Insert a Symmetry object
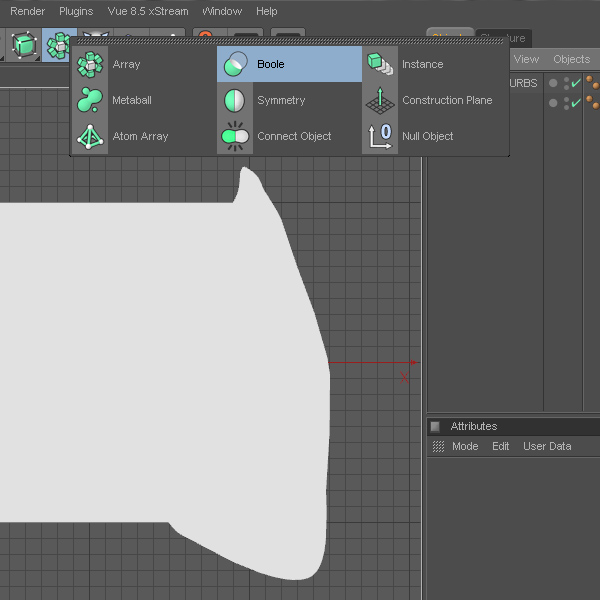The width and height of the screenshot is (600, 600). (289, 100)
